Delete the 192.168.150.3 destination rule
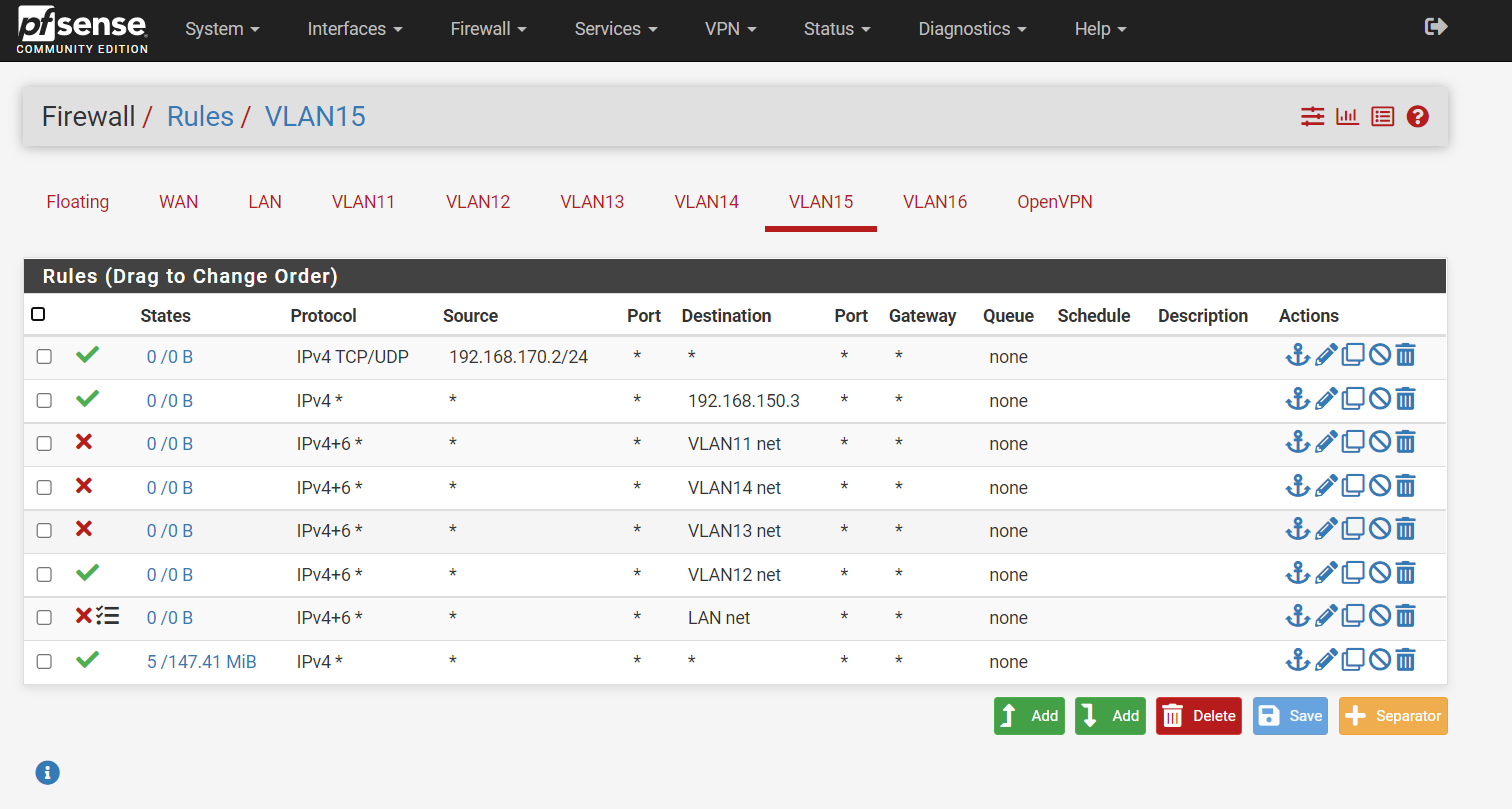 [1405, 399]
